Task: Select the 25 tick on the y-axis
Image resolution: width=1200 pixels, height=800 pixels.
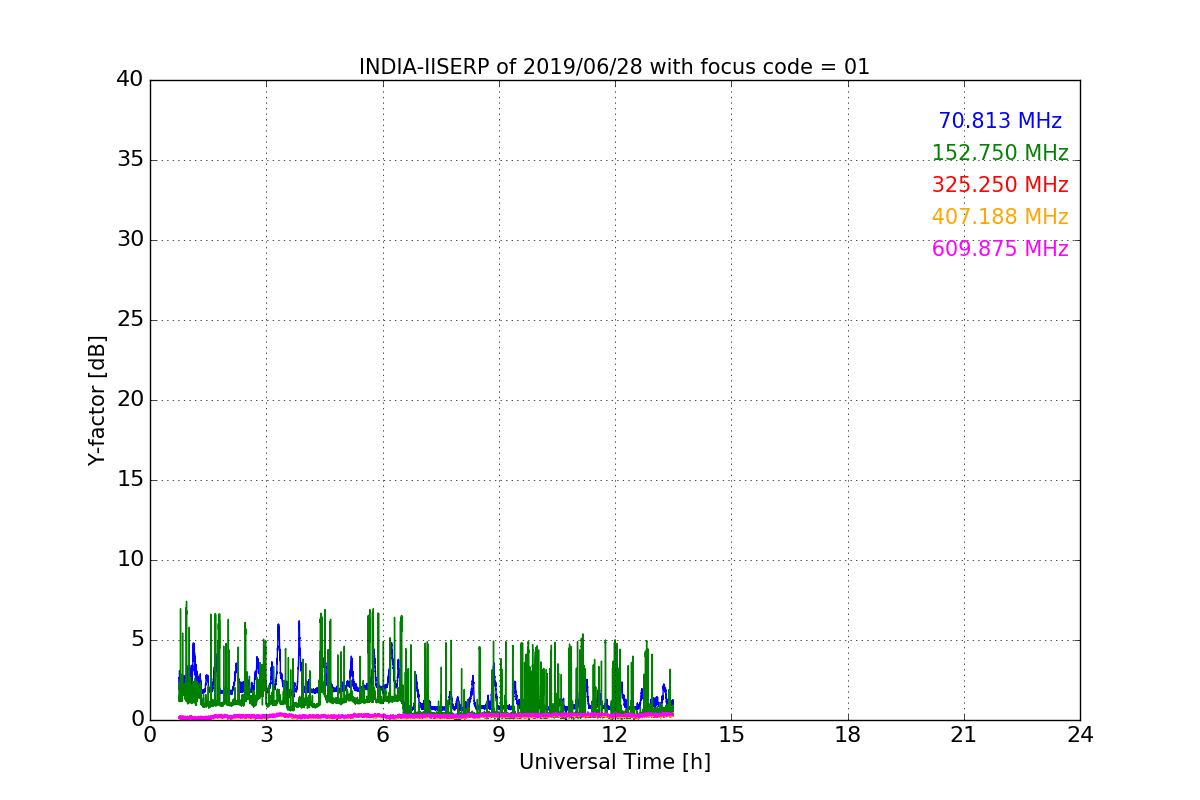Action: point(130,320)
